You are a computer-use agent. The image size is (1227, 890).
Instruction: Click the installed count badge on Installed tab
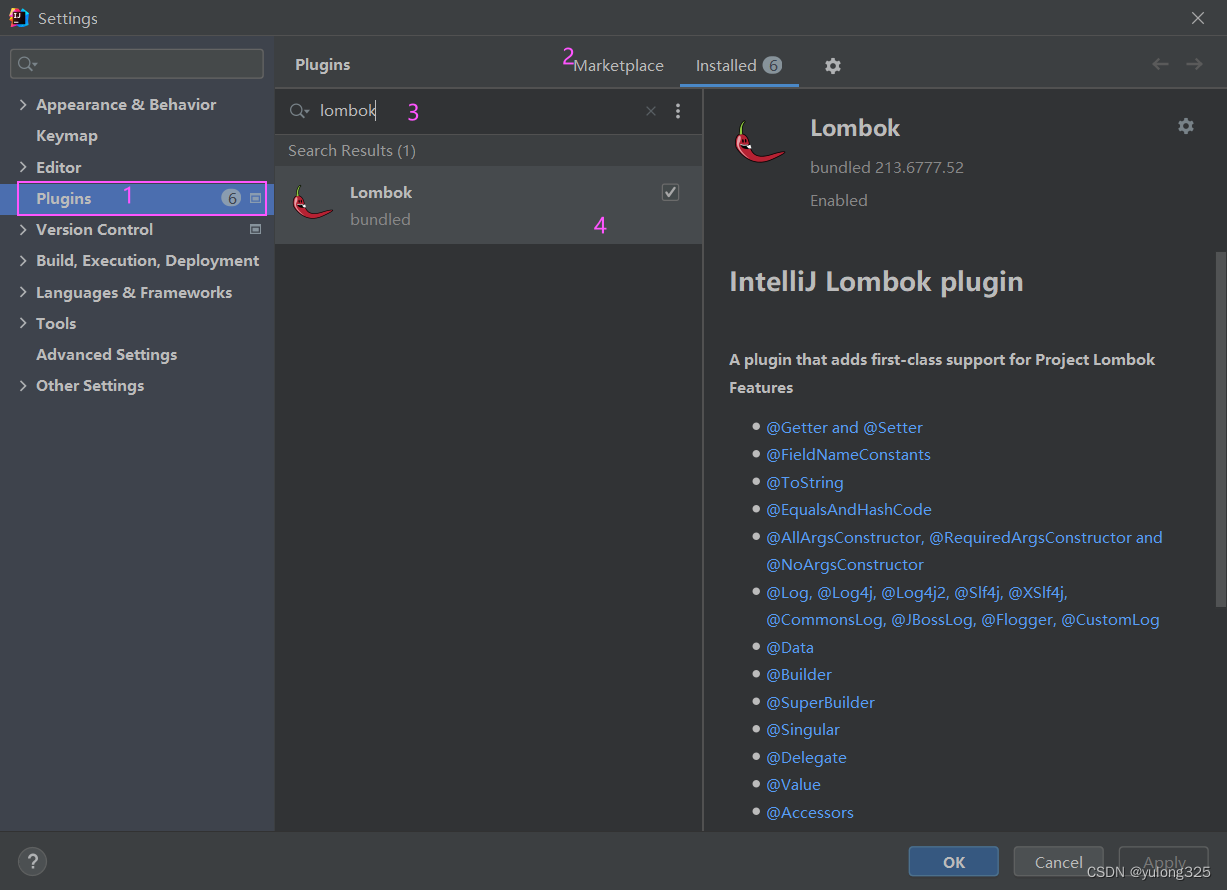click(772, 65)
